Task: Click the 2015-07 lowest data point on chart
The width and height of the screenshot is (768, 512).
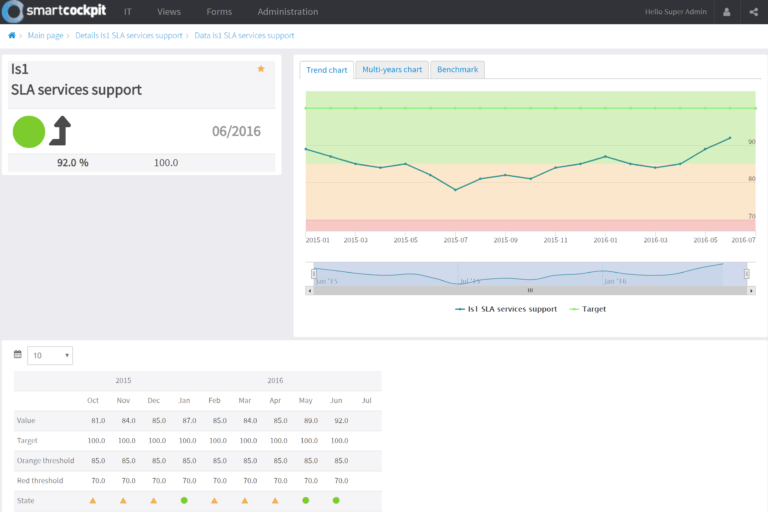Action: (456, 190)
